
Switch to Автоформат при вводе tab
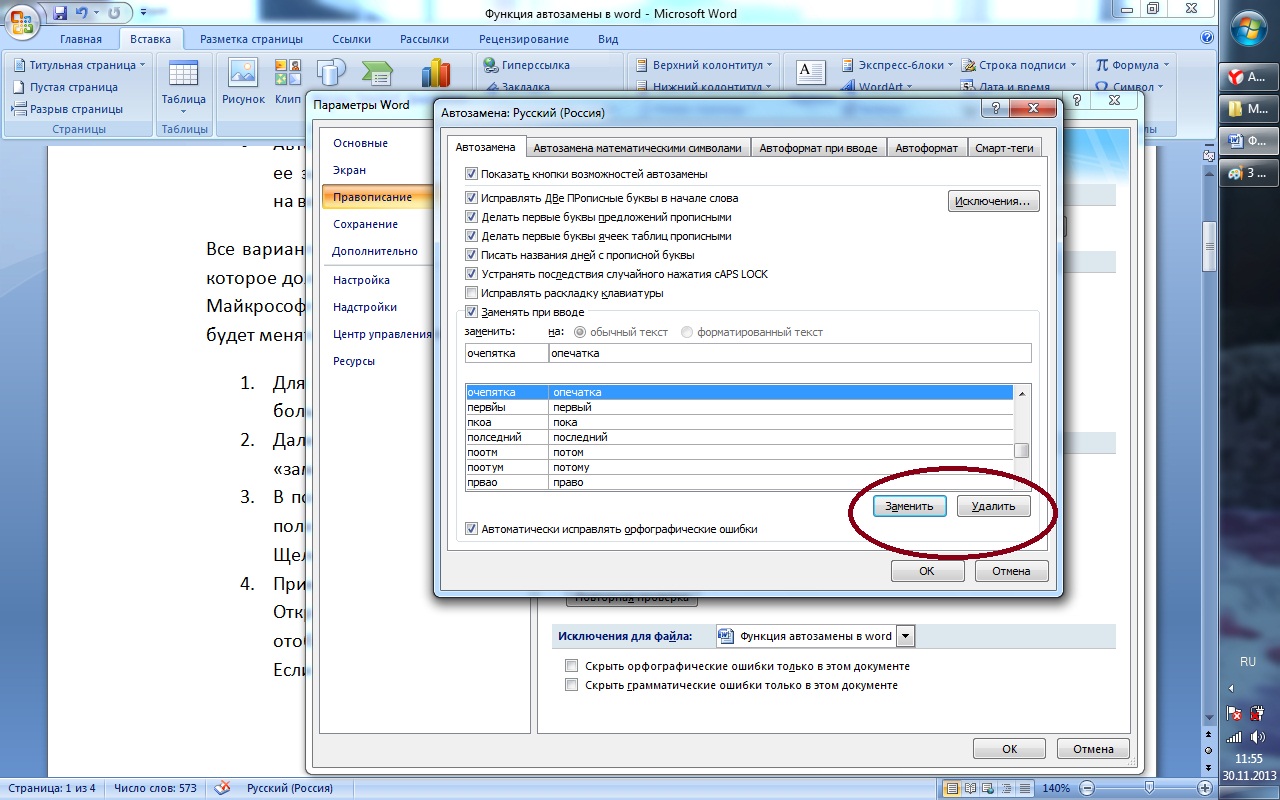[817, 148]
